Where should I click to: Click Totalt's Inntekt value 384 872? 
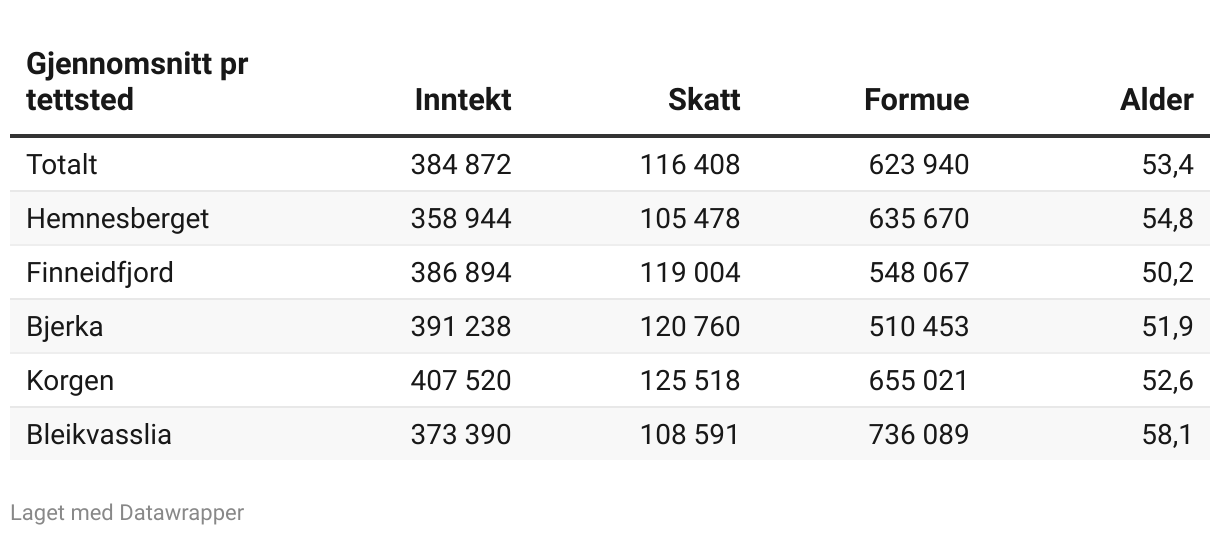point(461,164)
